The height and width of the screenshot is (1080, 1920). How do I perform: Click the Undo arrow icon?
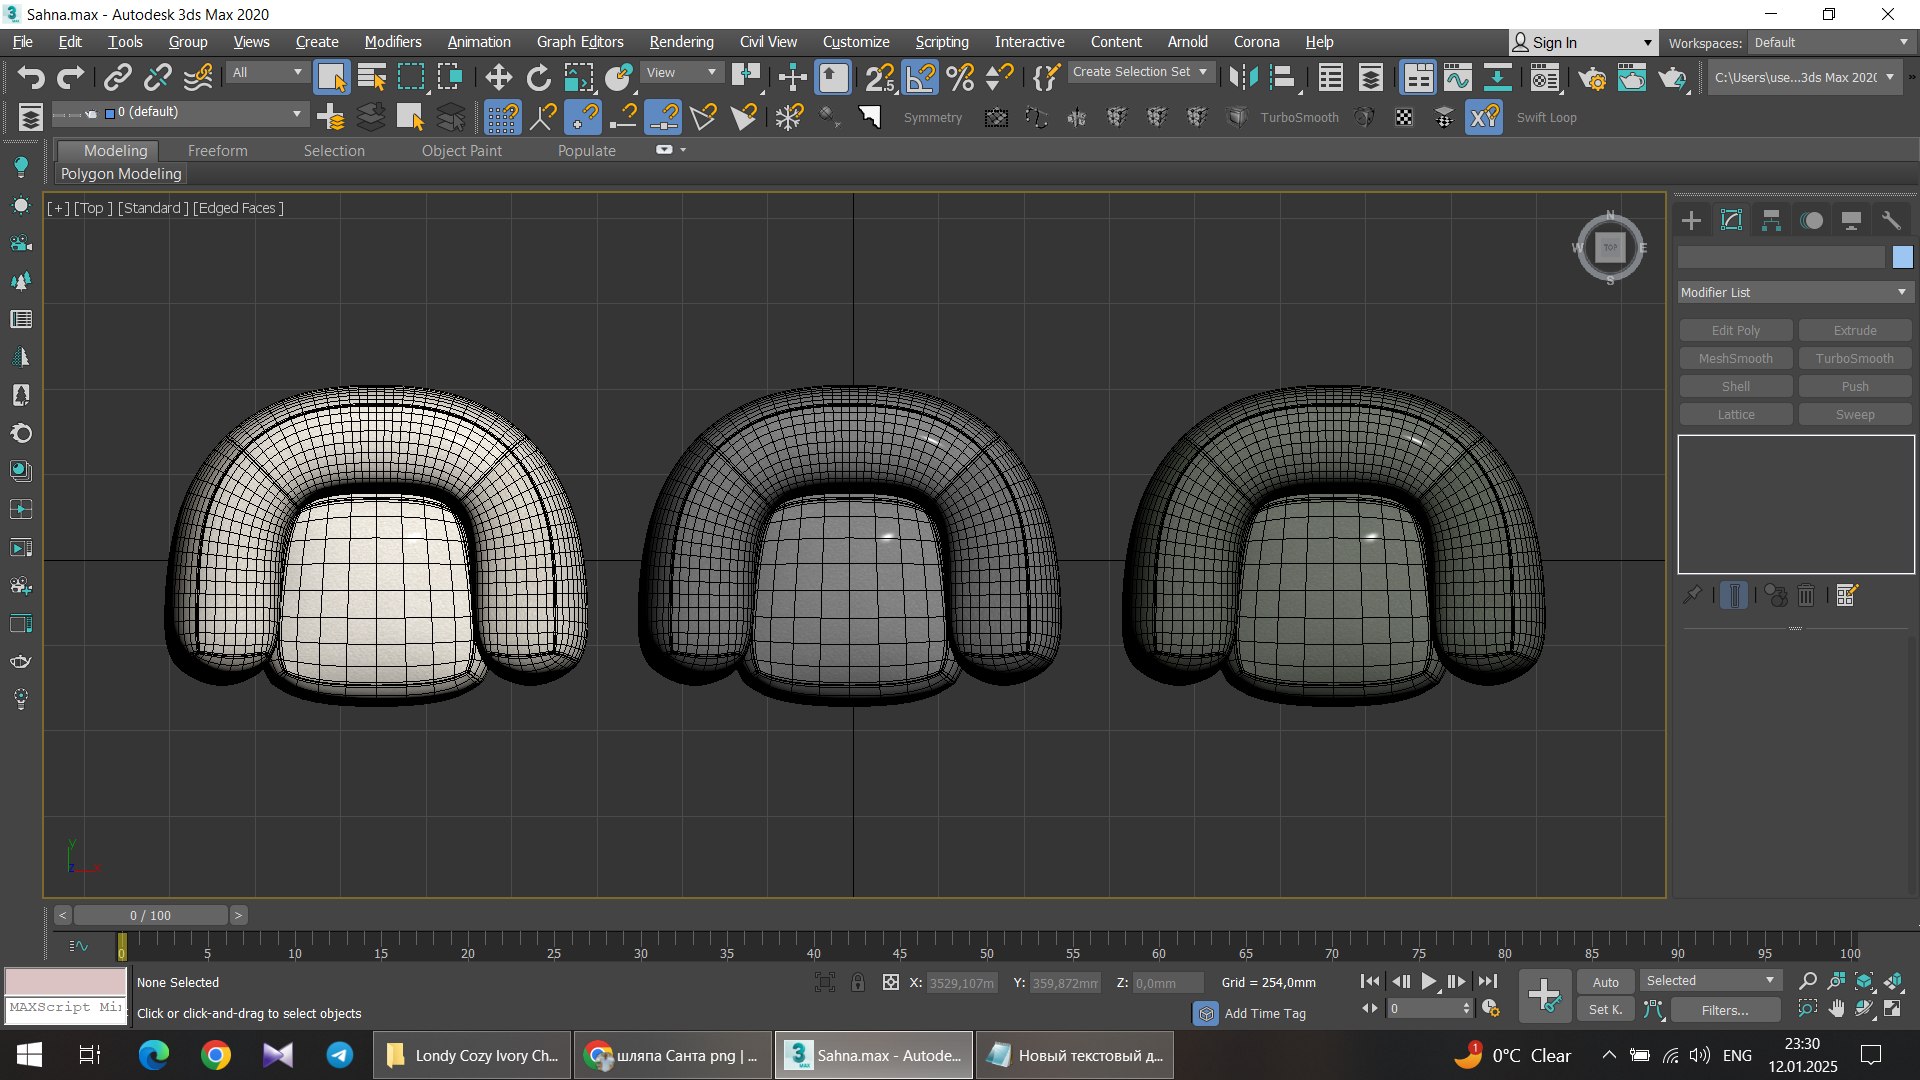pos(30,77)
